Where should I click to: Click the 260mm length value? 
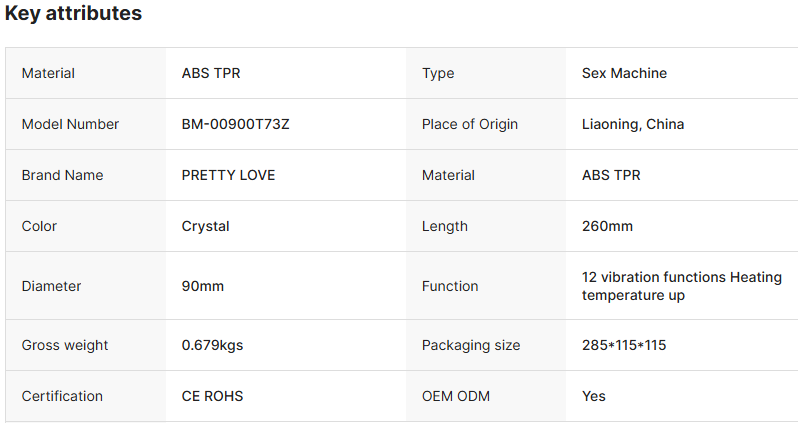point(607,226)
